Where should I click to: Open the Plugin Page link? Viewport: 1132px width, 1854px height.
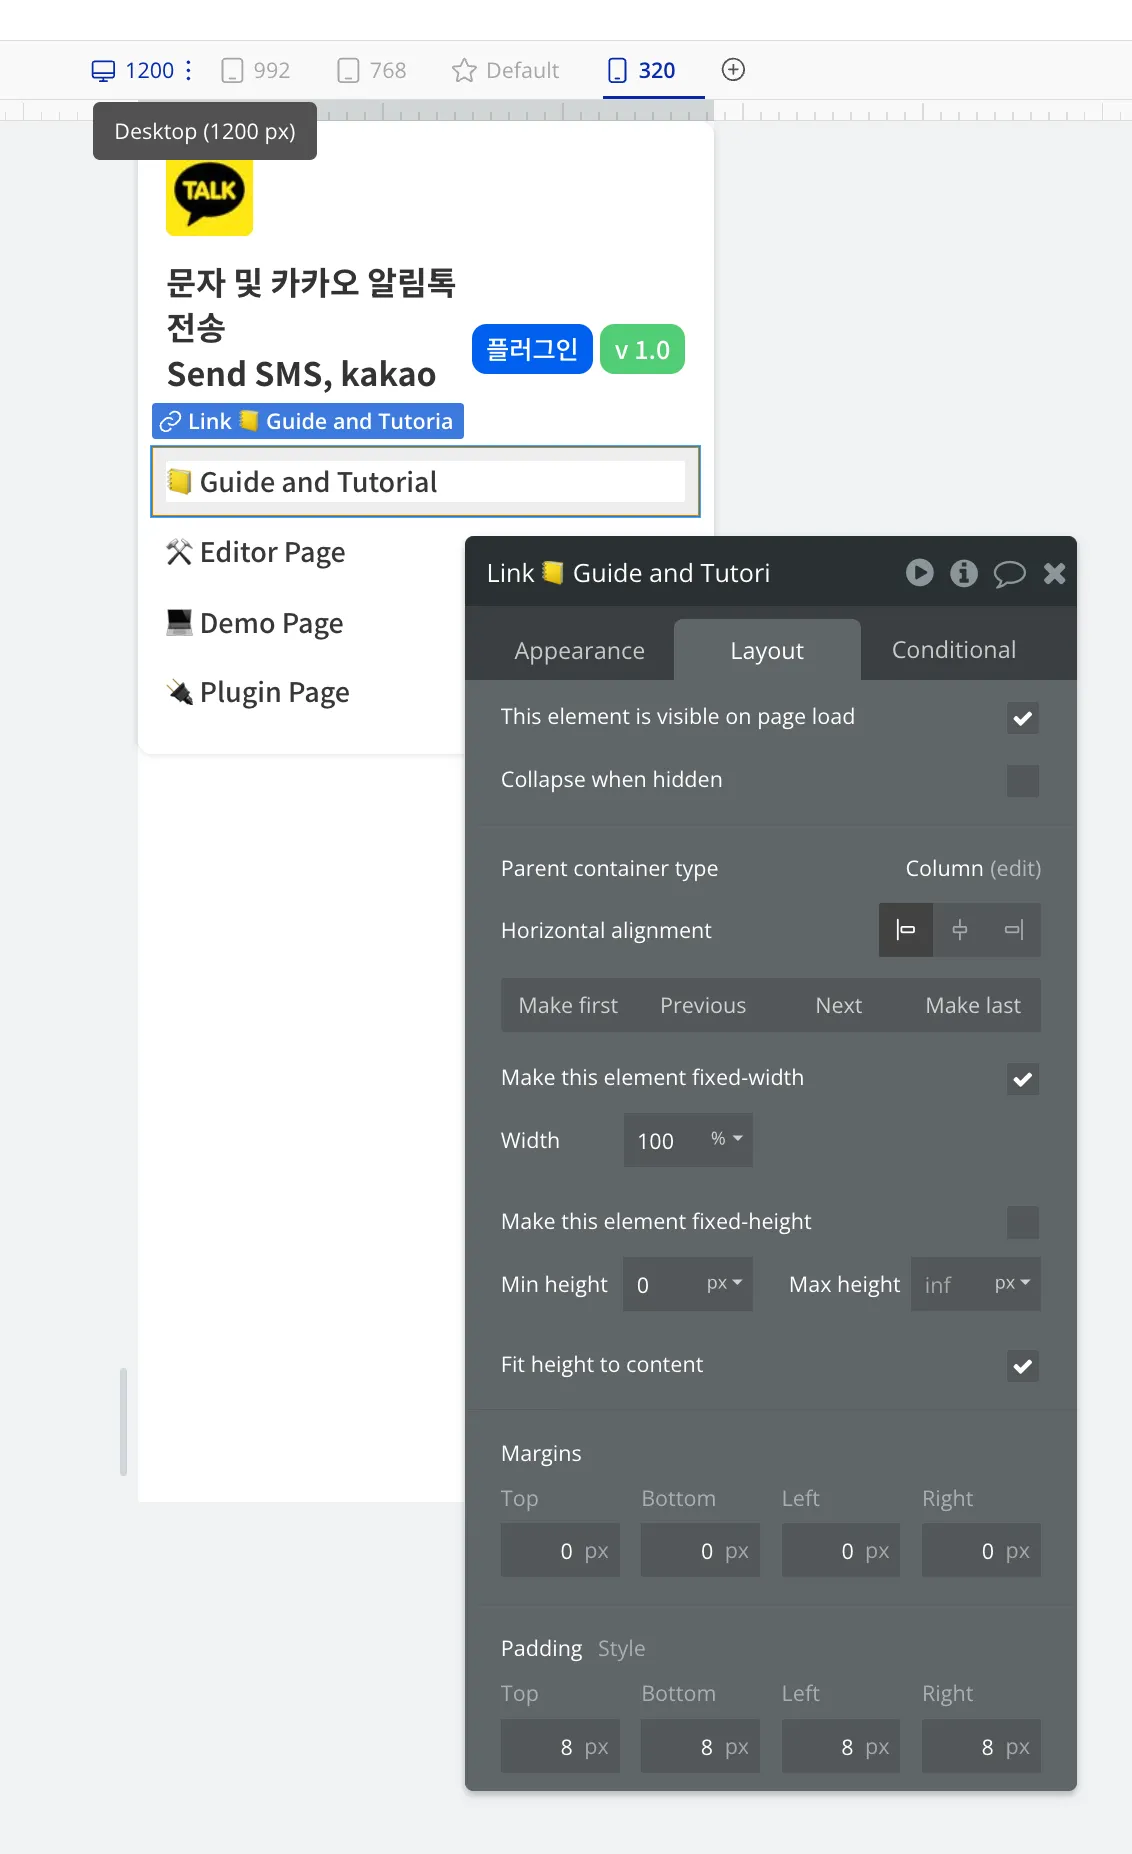click(x=258, y=692)
